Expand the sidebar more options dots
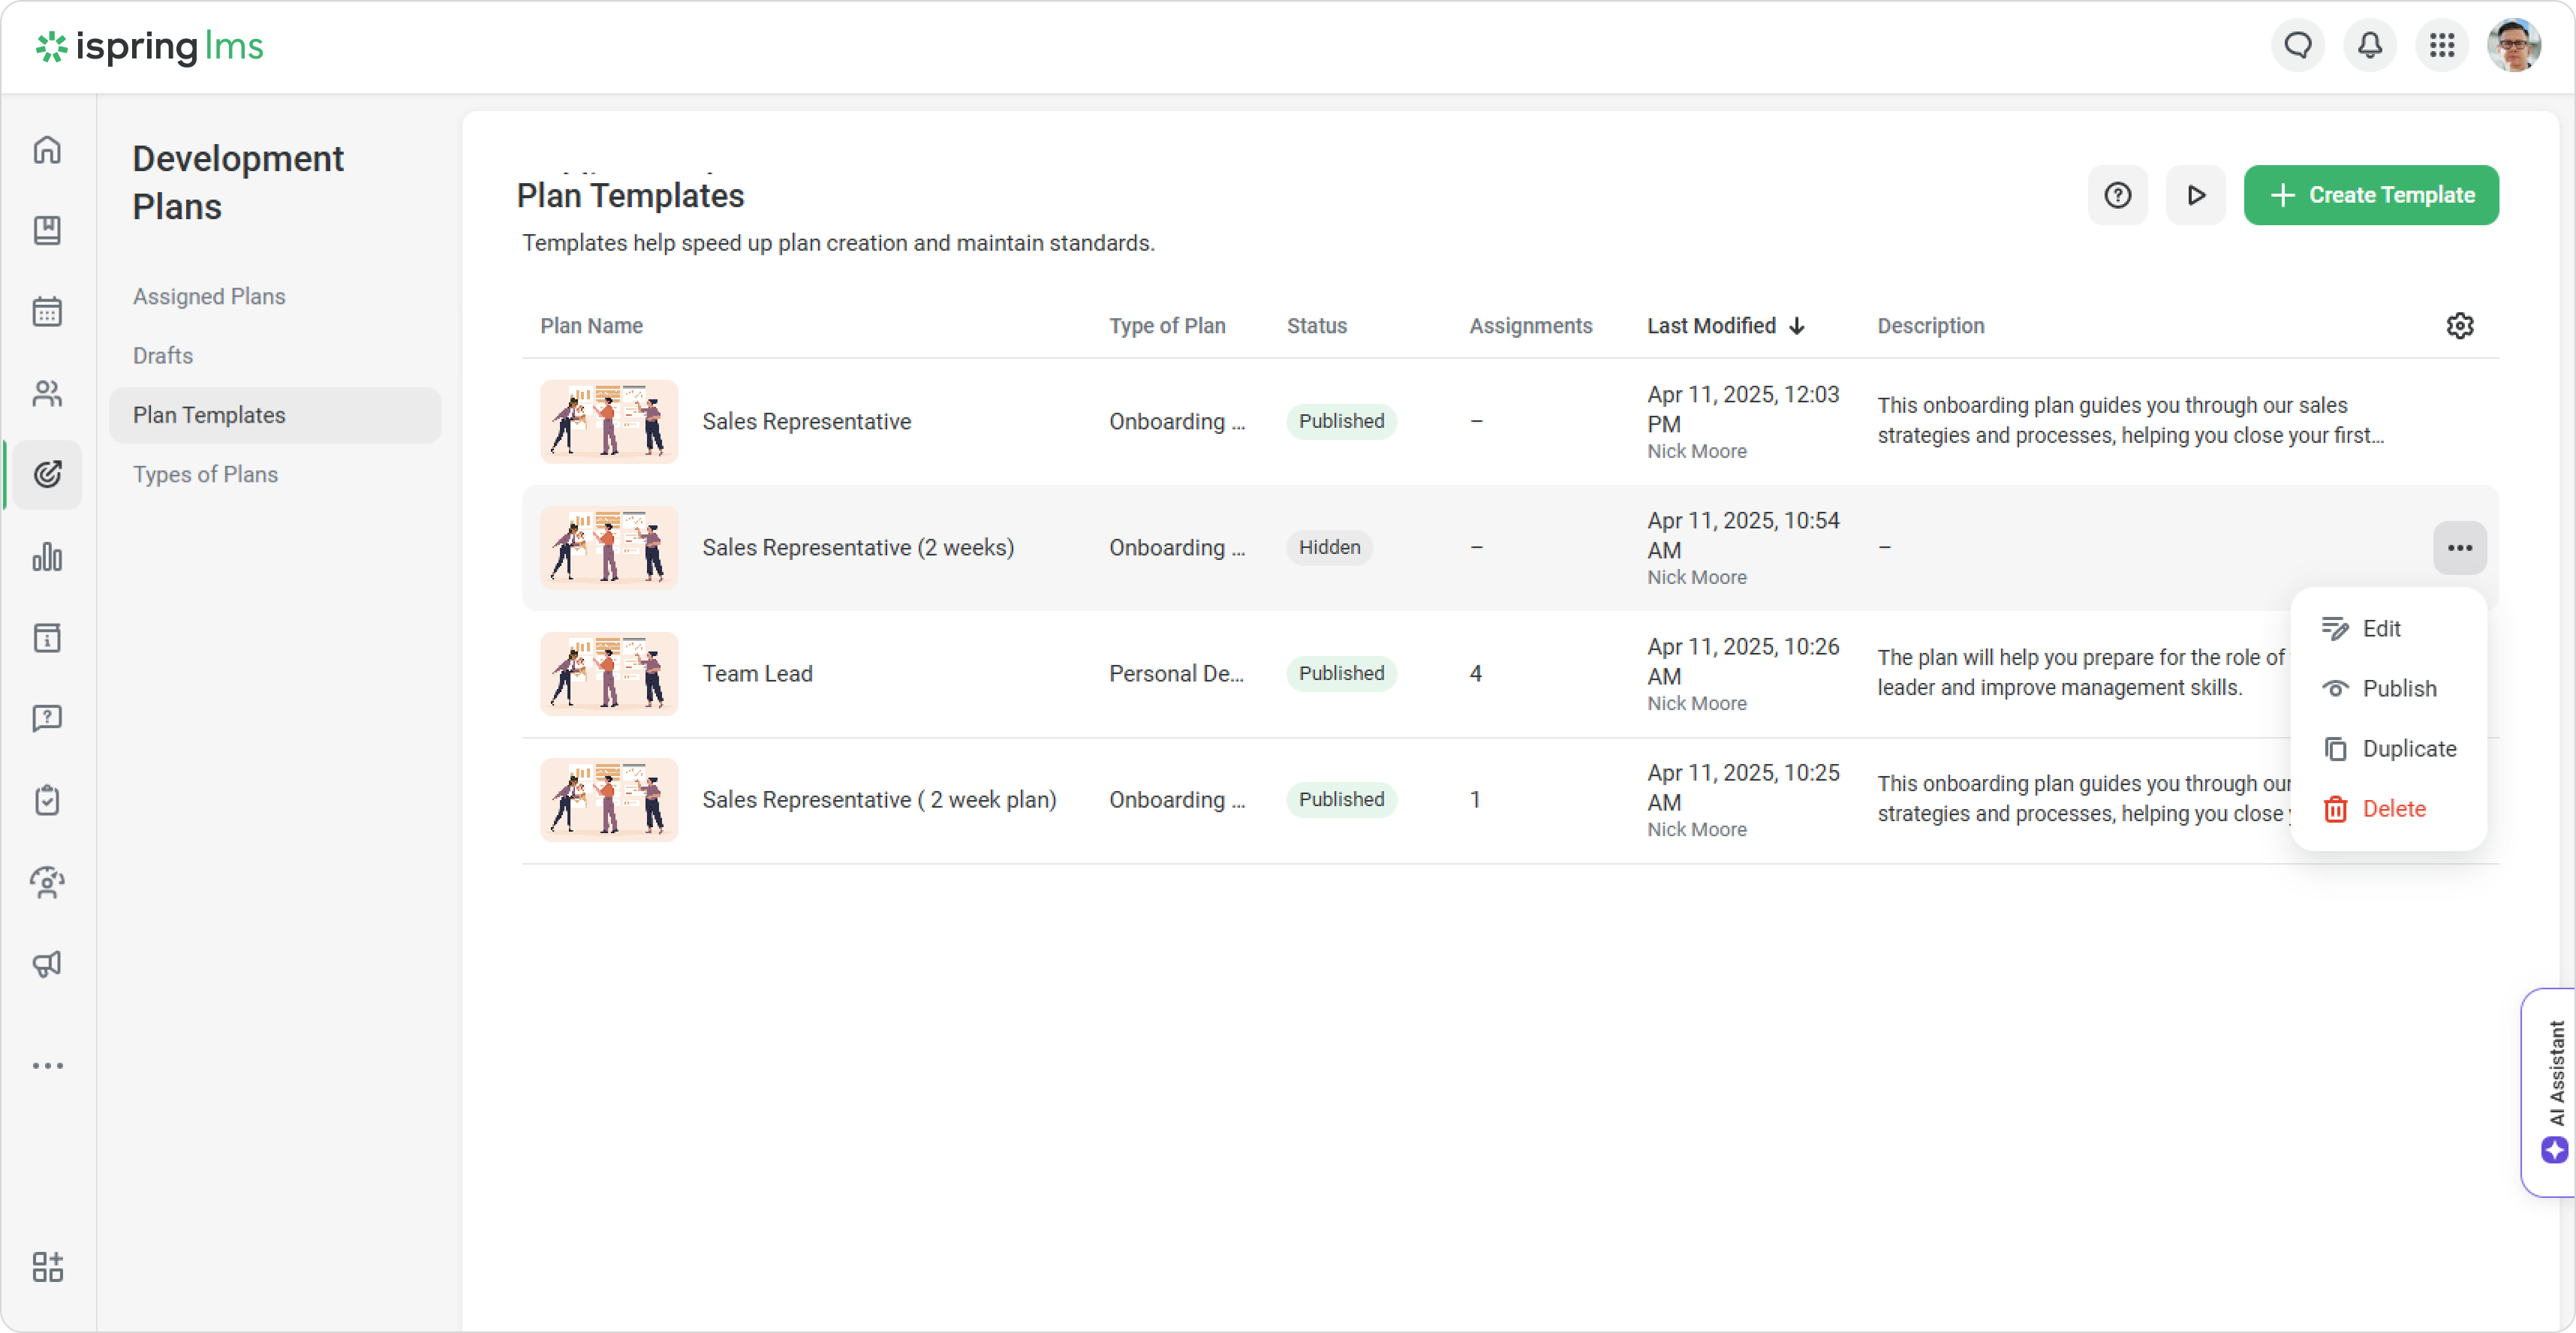This screenshot has height=1333, width=2576. coord(47,1066)
